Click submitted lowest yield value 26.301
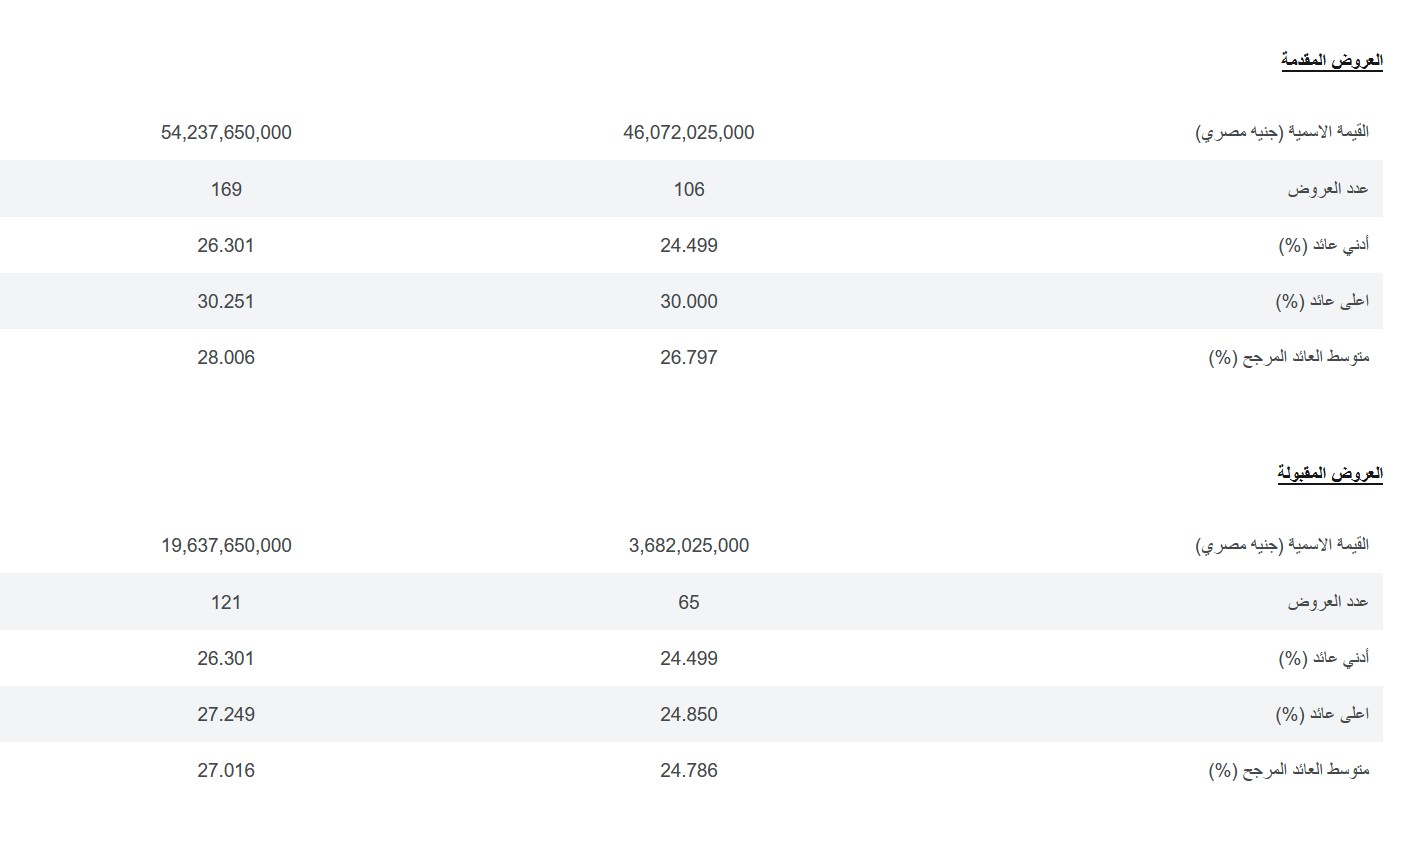This screenshot has width=1410, height=850. pos(226,245)
